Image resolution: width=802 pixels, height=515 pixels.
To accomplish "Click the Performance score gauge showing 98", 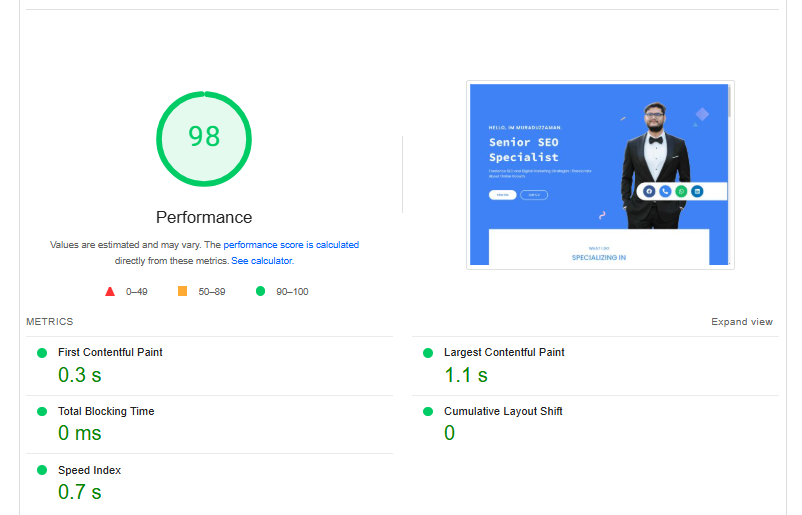I will coord(204,138).
